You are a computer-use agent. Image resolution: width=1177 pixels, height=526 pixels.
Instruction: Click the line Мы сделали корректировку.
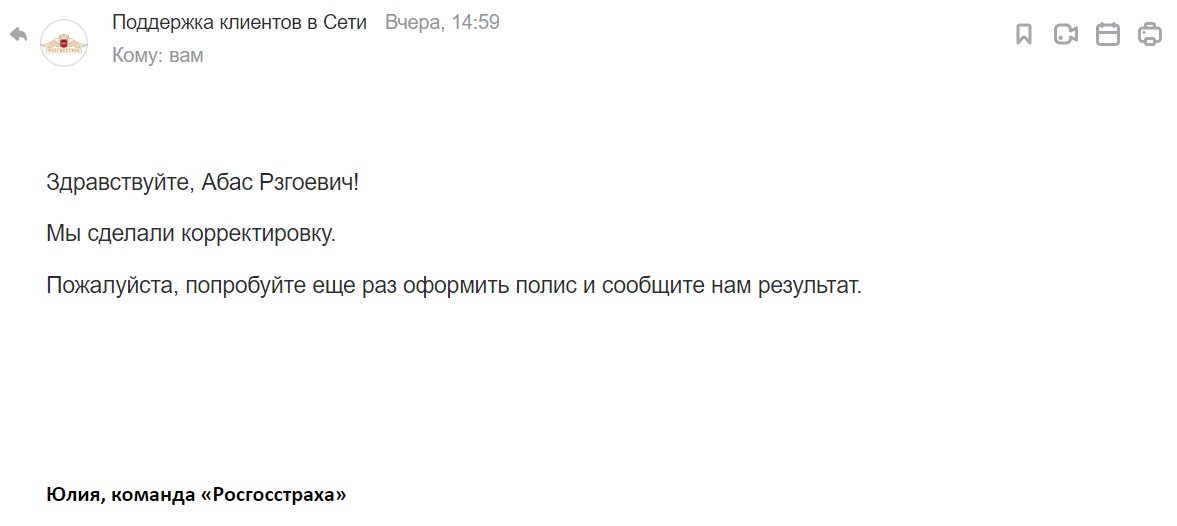pyautogui.click(x=191, y=234)
